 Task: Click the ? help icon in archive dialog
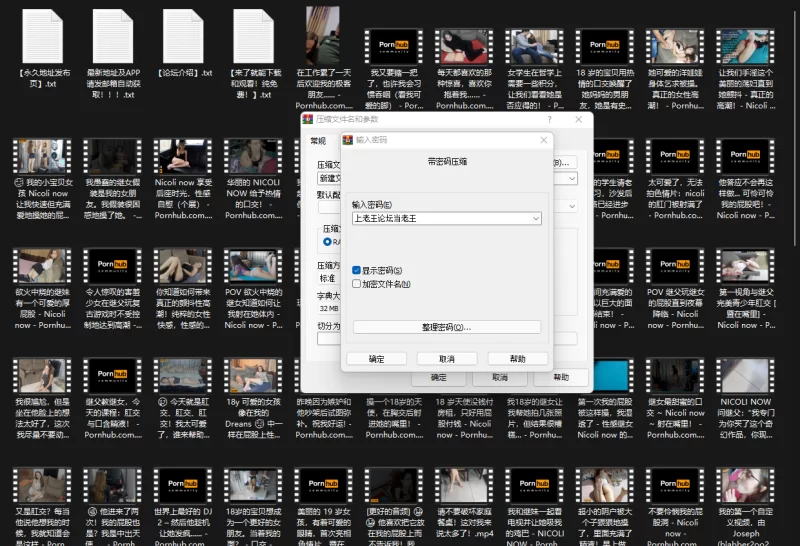[x=550, y=119]
